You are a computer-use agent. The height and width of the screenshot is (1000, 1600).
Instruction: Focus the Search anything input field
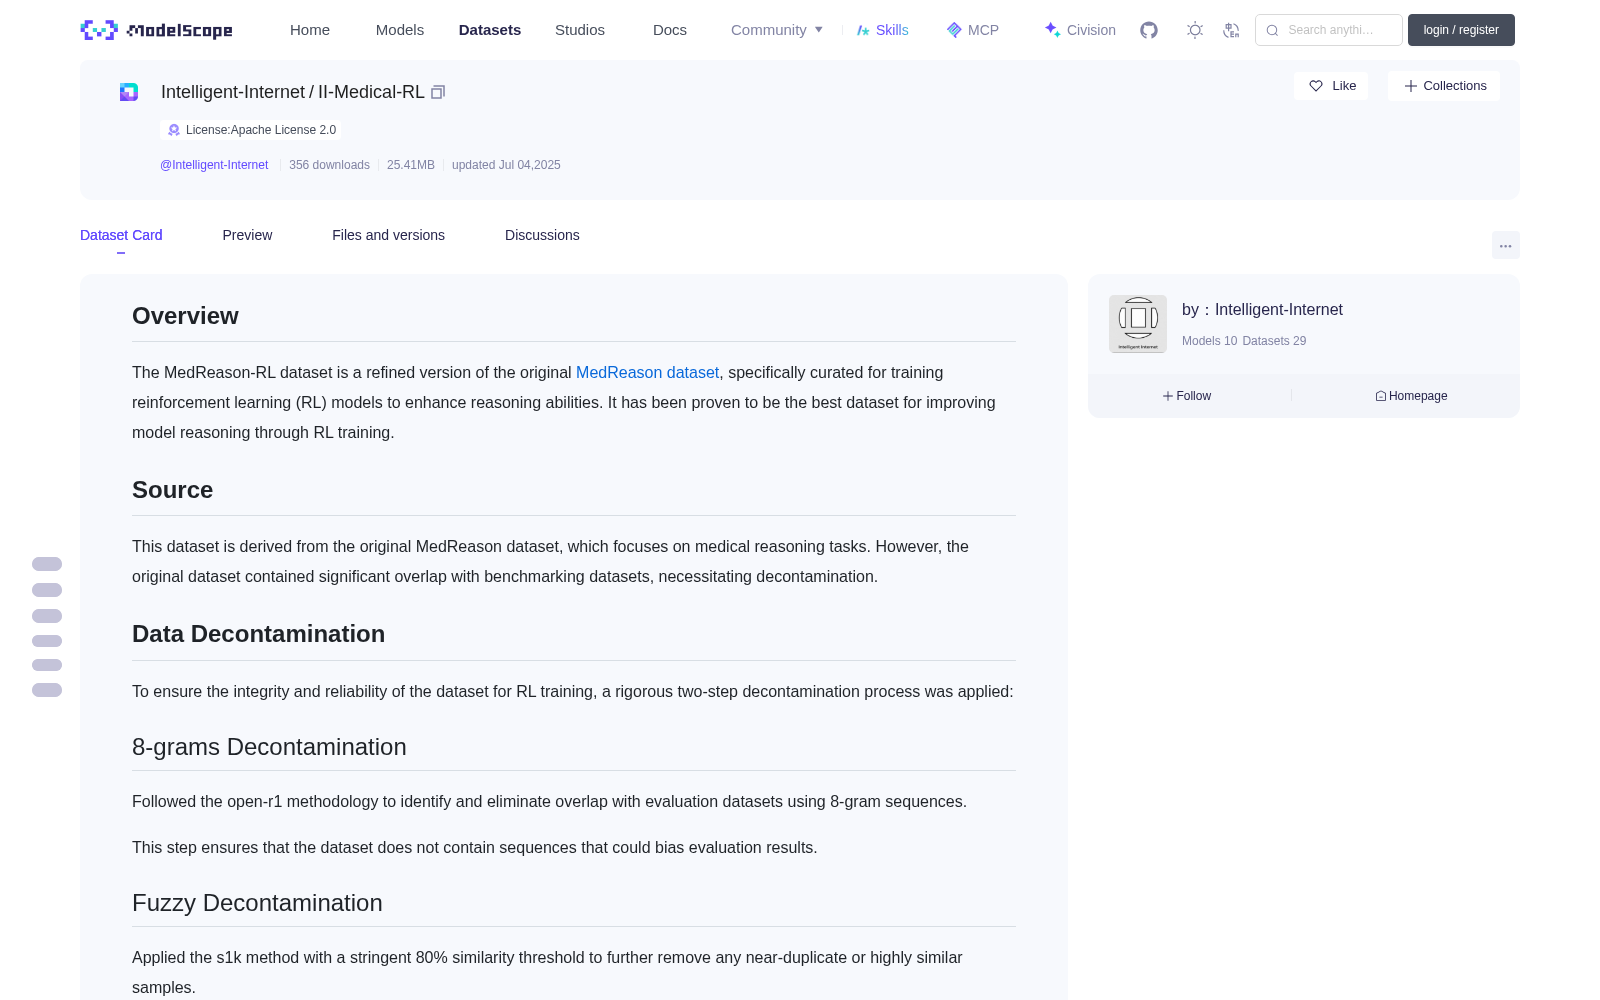click(1329, 30)
